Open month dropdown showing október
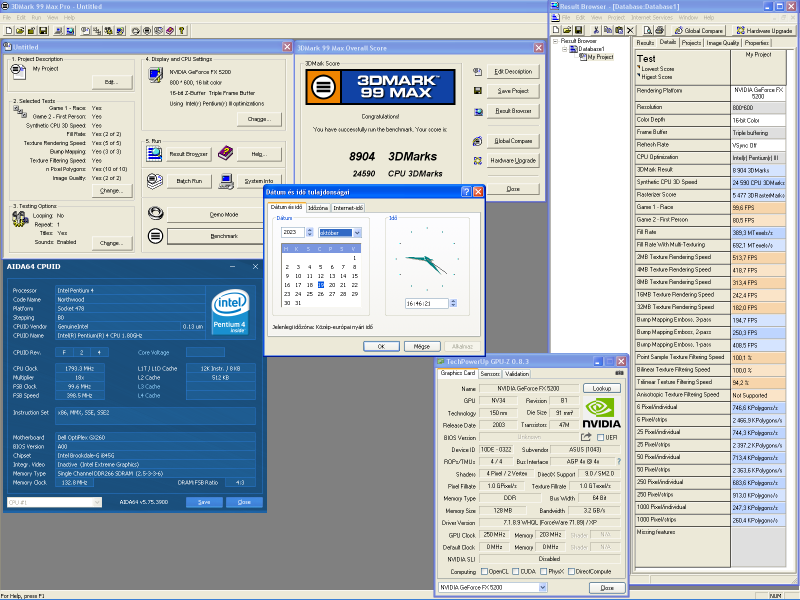 point(357,233)
